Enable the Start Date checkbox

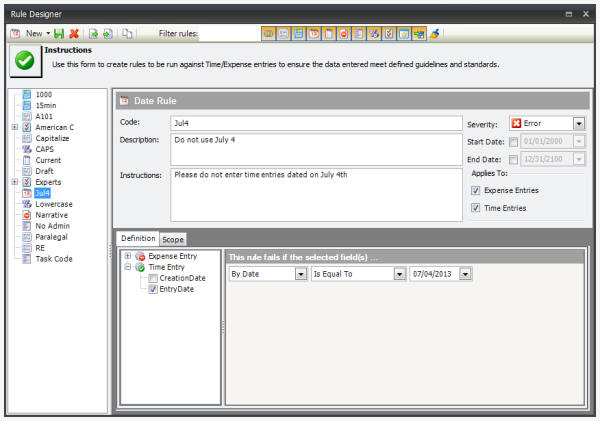click(x=513, y=141)
